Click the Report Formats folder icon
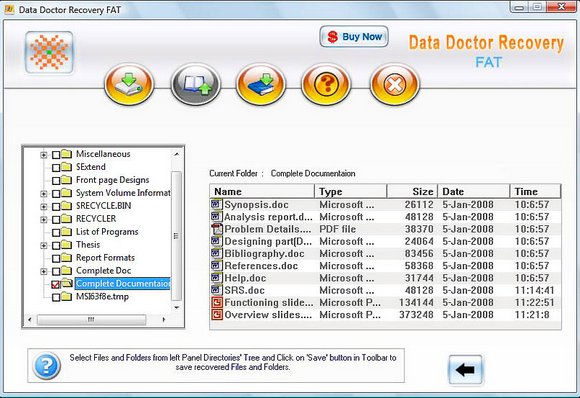 click(x=67, y=257)
